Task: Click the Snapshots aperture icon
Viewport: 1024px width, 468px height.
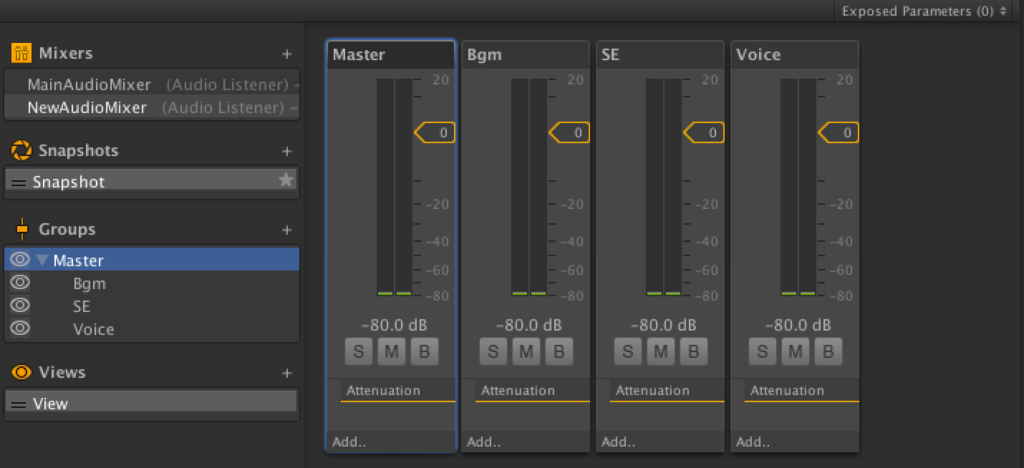Action: tap(22, 151)
